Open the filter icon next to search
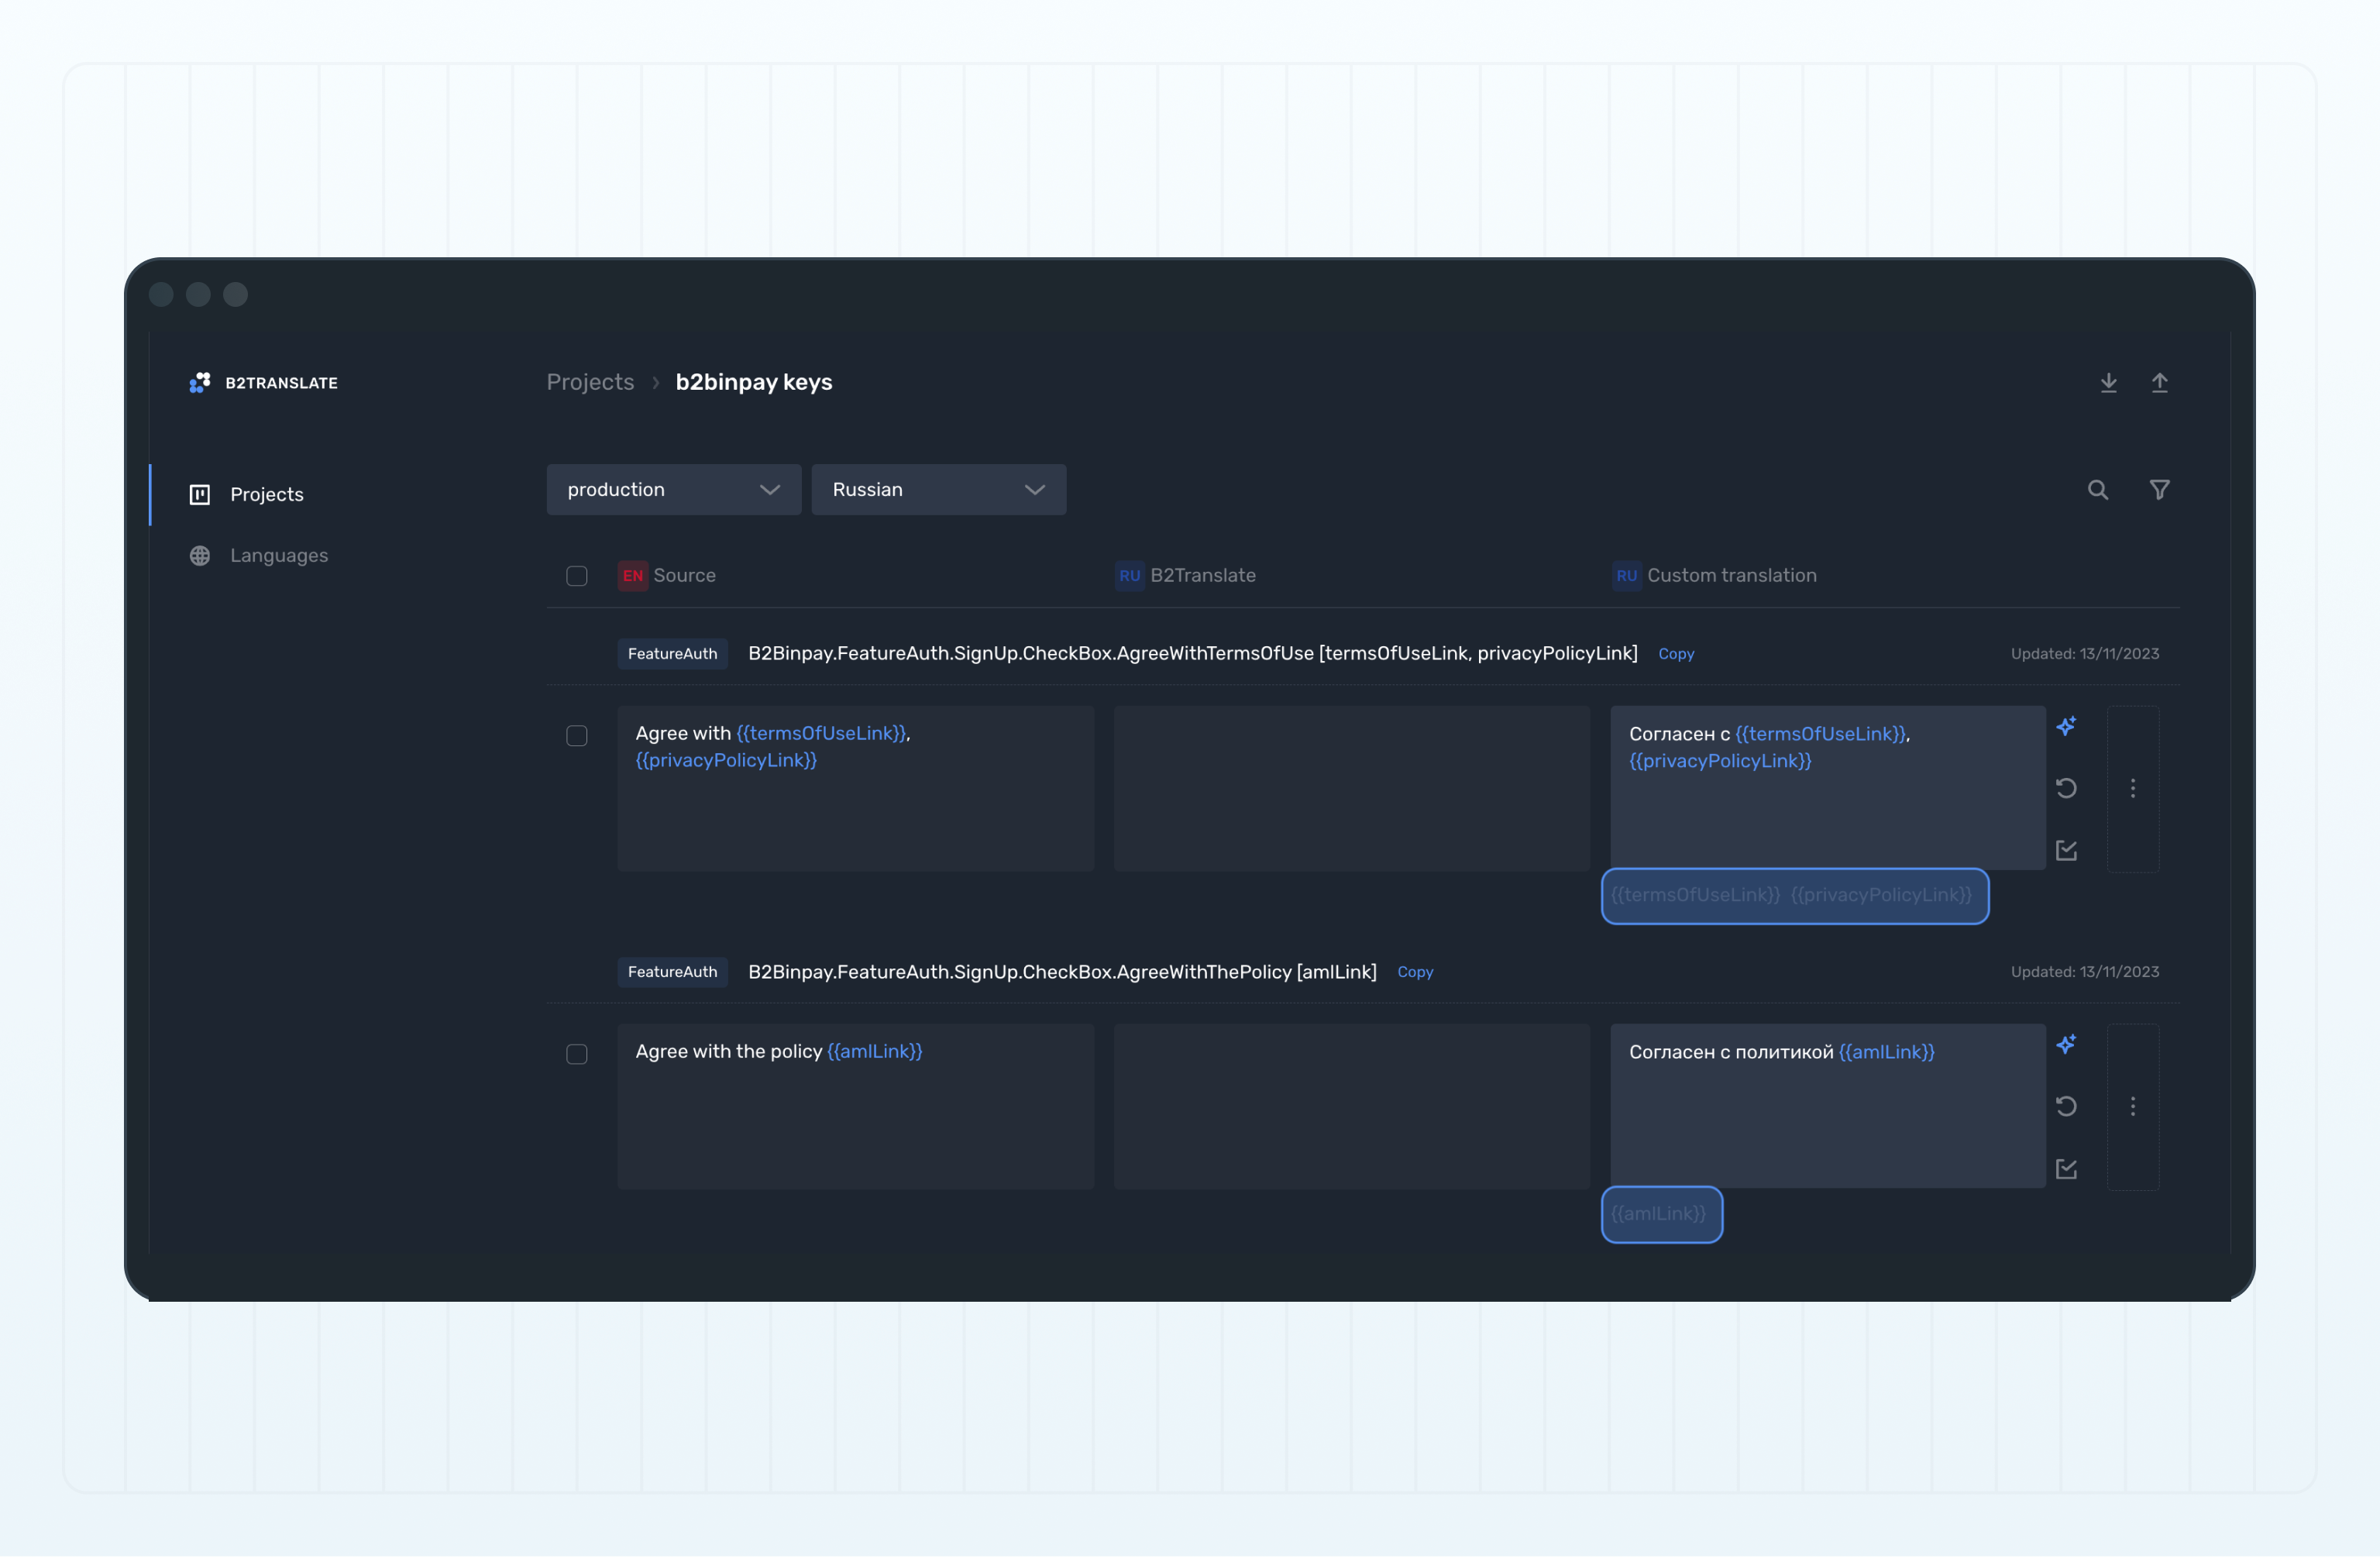 (x=2159, y=490)
